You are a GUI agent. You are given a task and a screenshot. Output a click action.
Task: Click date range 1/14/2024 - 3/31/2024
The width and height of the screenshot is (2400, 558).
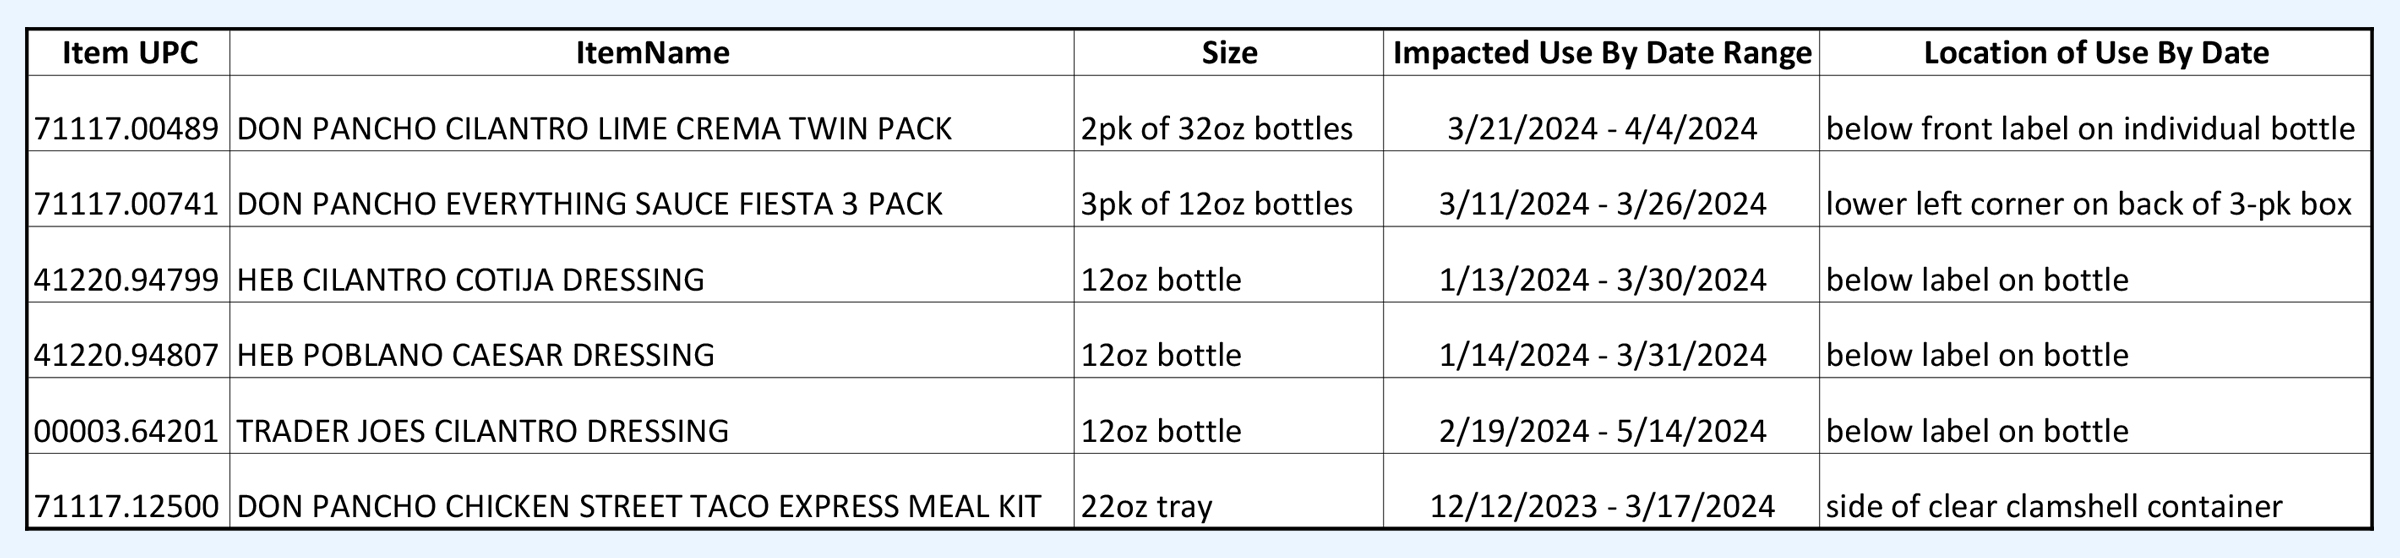1602,355
